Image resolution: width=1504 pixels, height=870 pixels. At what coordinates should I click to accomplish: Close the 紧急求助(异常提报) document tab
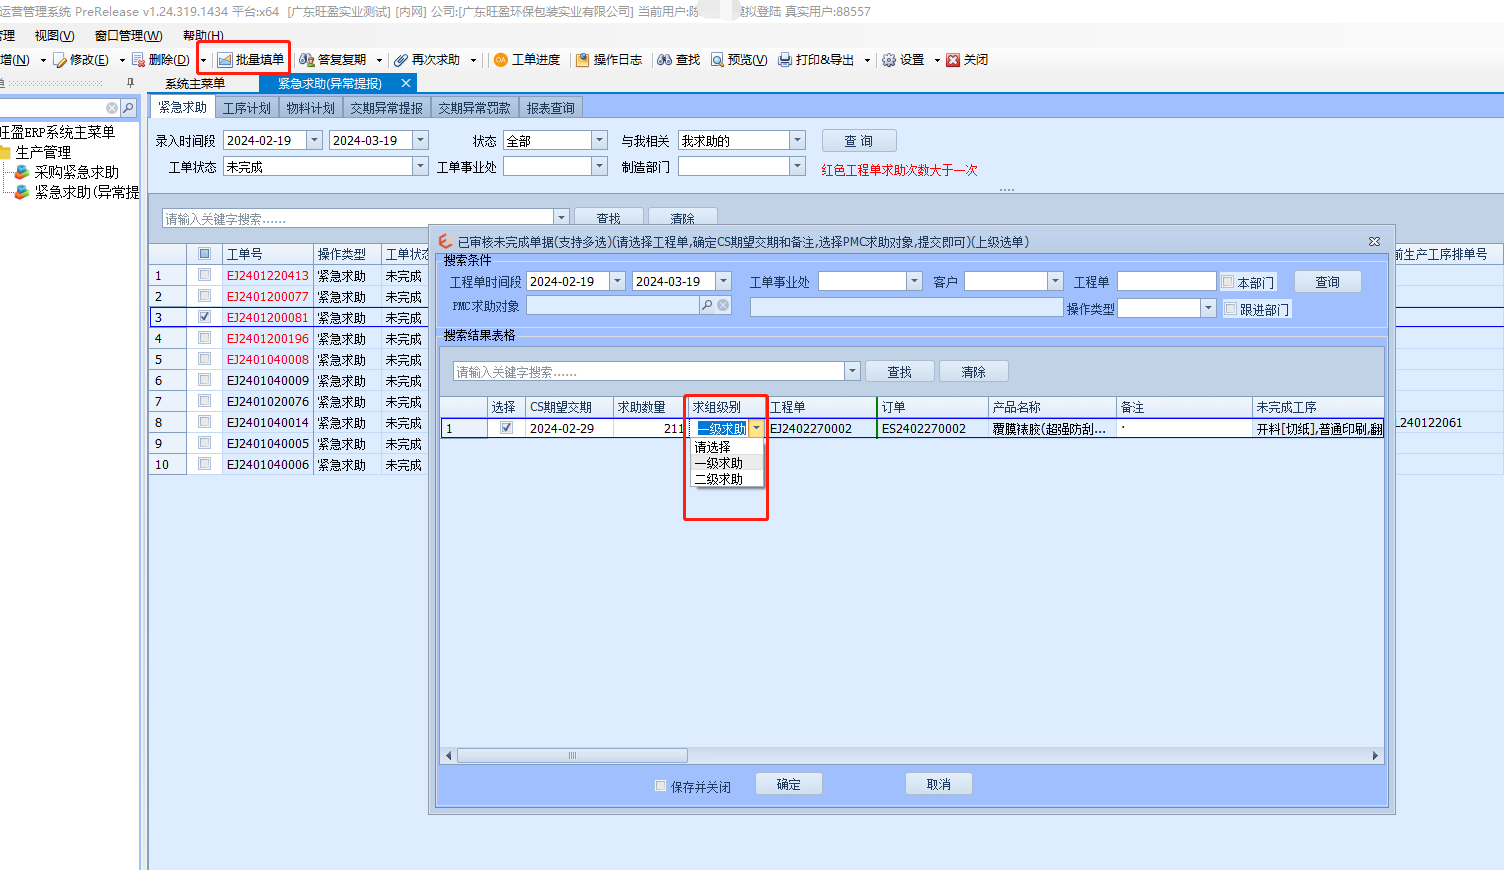406,83
